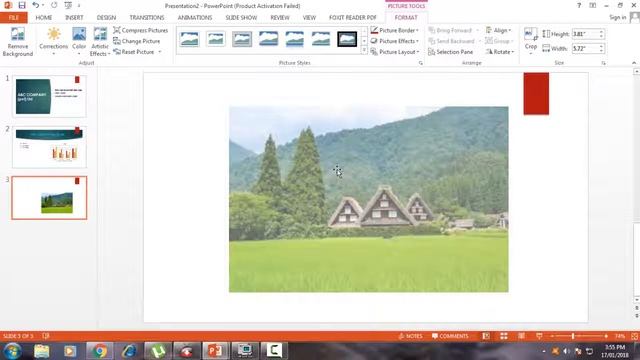Image resolution: width=640 pixels, height=360 pixels.
Task: Toggle the COMMENTS pane
Action: 450,336
